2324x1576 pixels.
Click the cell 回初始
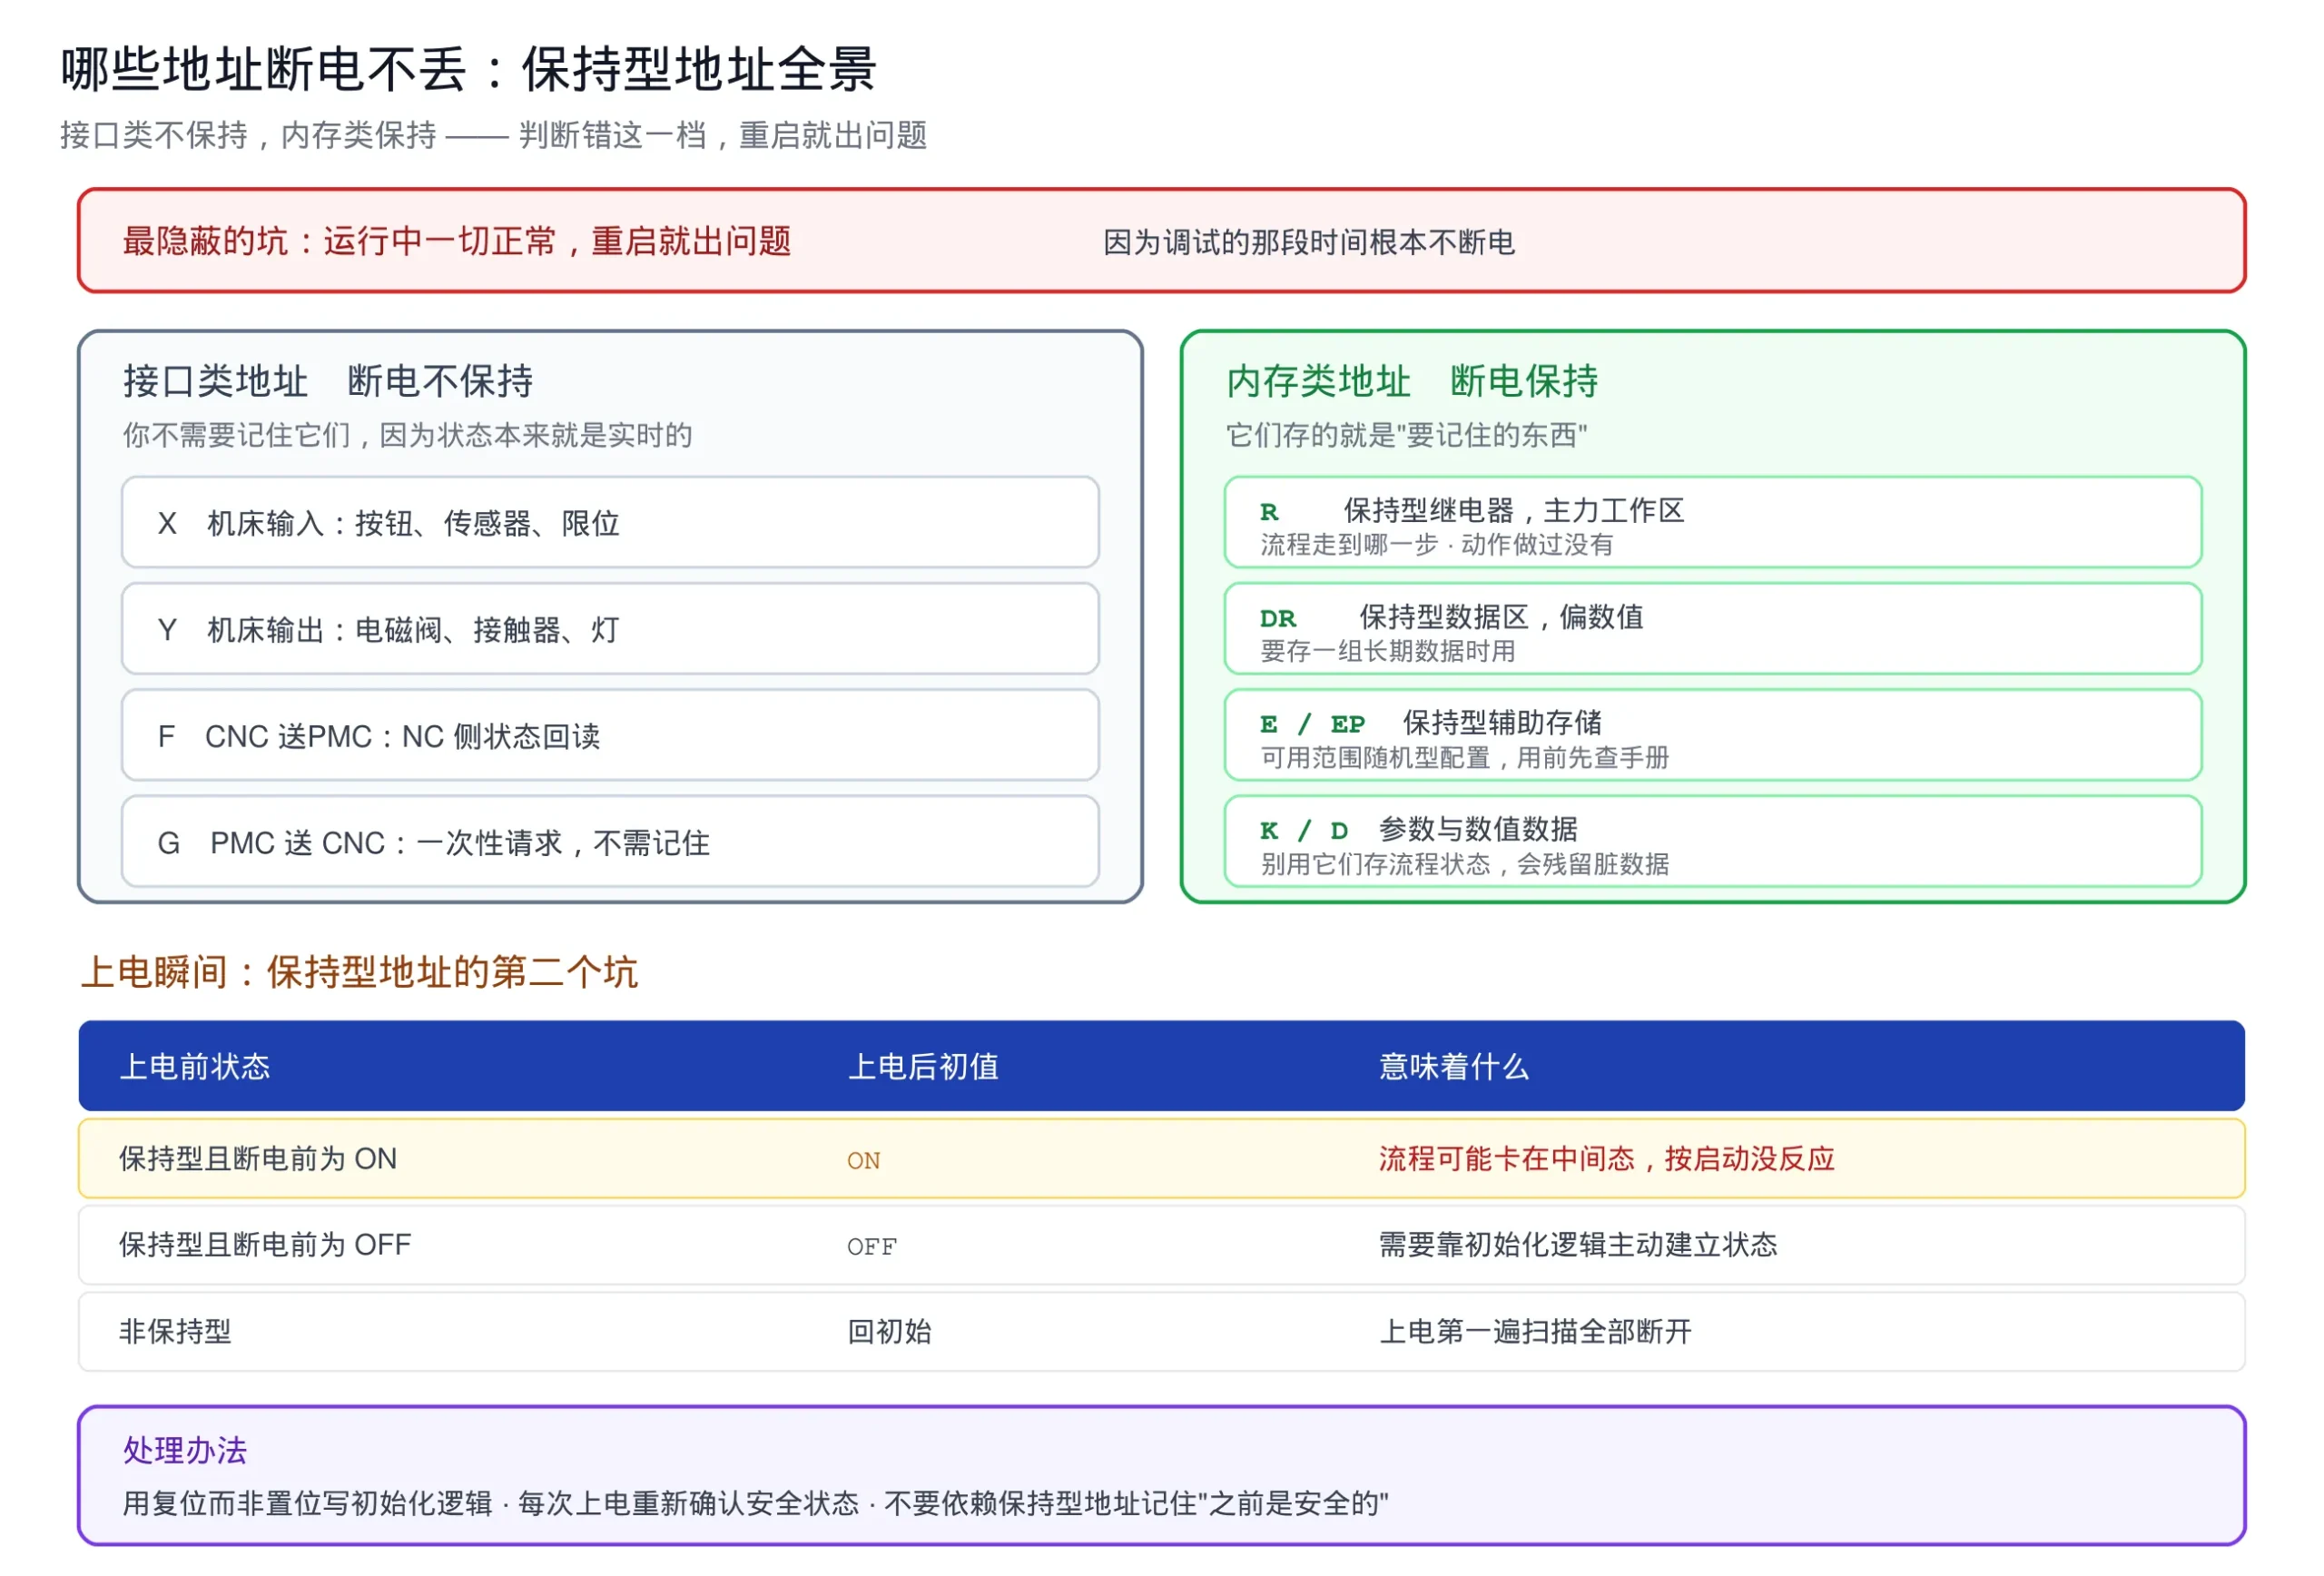[889, 1332]
